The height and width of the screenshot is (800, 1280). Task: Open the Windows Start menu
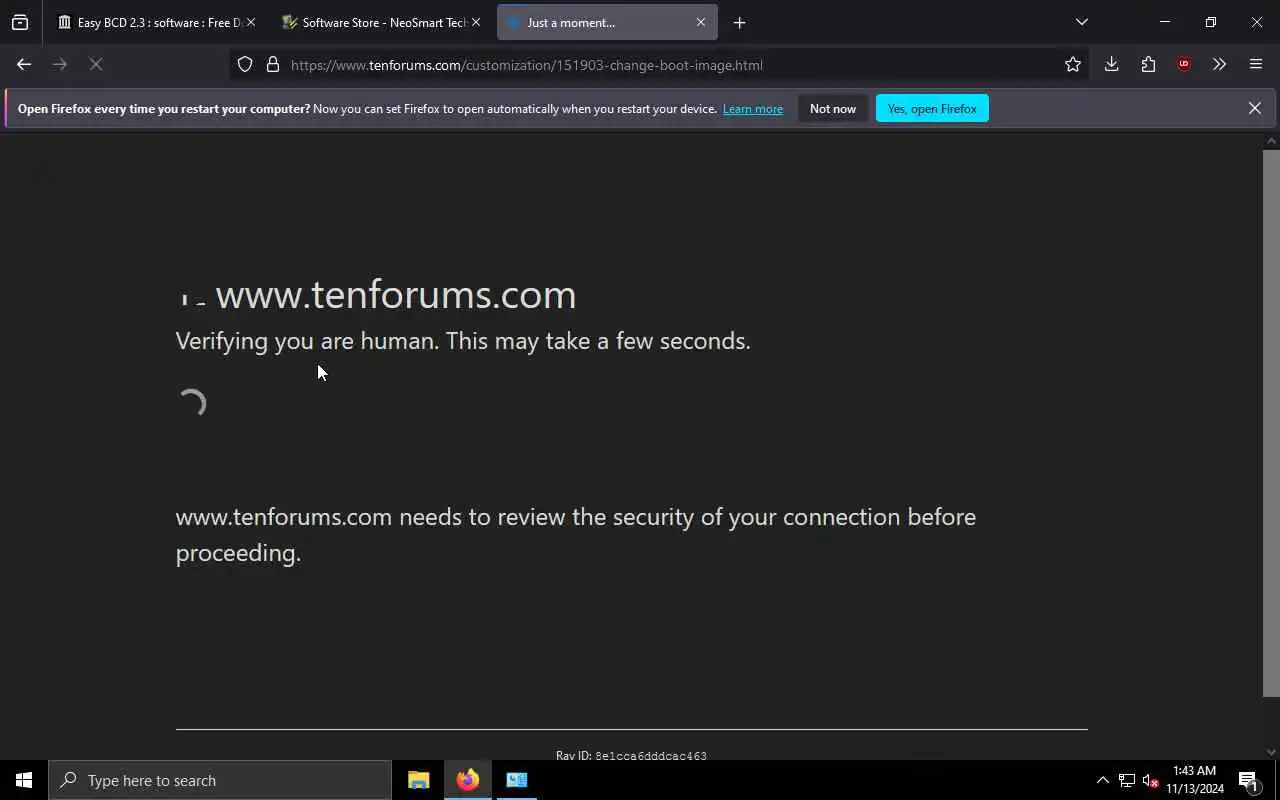pos(24,780)
